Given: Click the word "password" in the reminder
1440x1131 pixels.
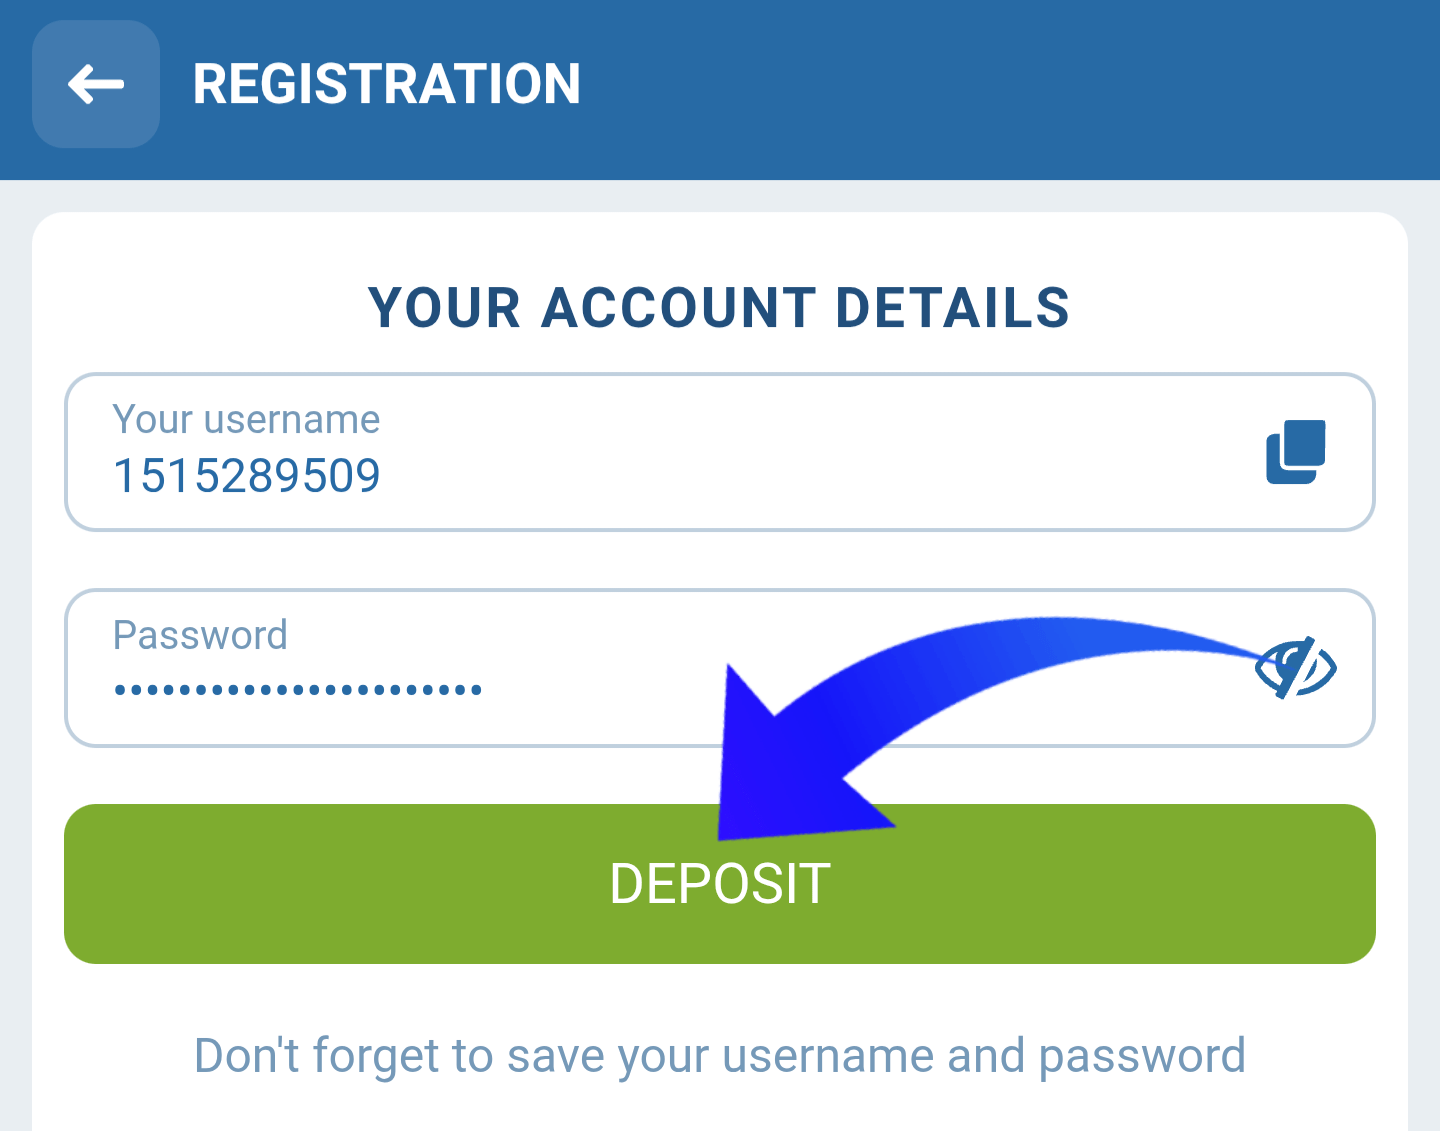Looking at the screenshot, I should [x=1142, y=1056].
